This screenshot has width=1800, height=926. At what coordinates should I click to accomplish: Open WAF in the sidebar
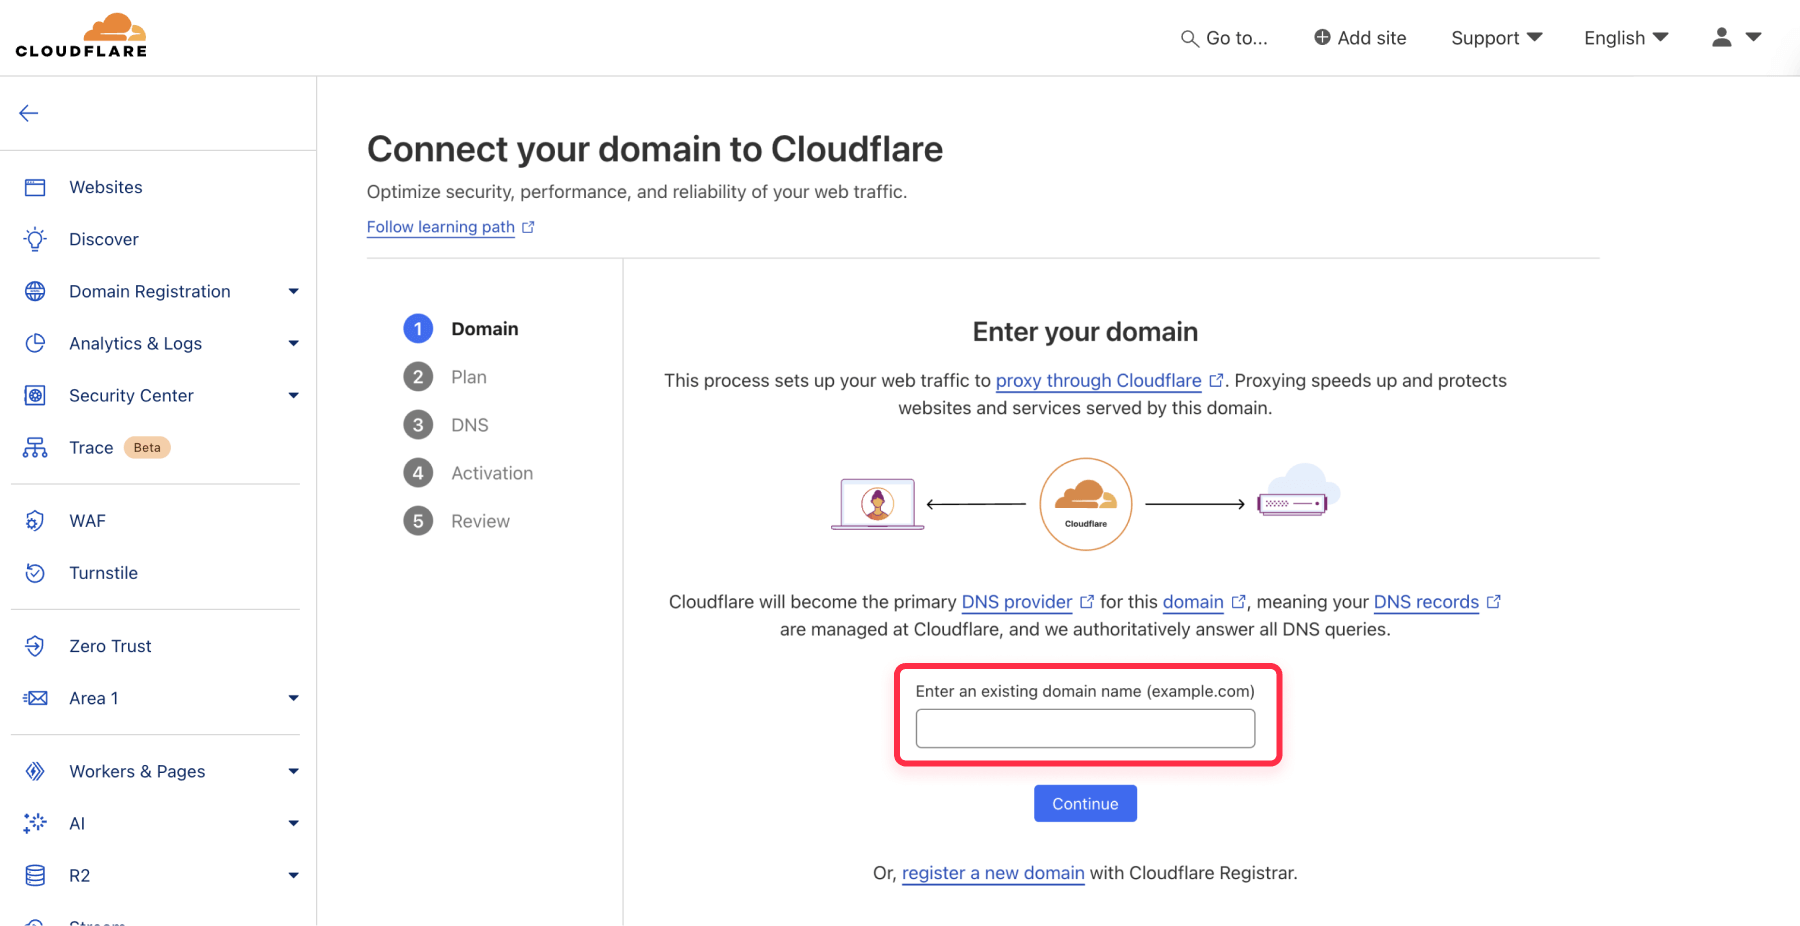click(88, 520)
